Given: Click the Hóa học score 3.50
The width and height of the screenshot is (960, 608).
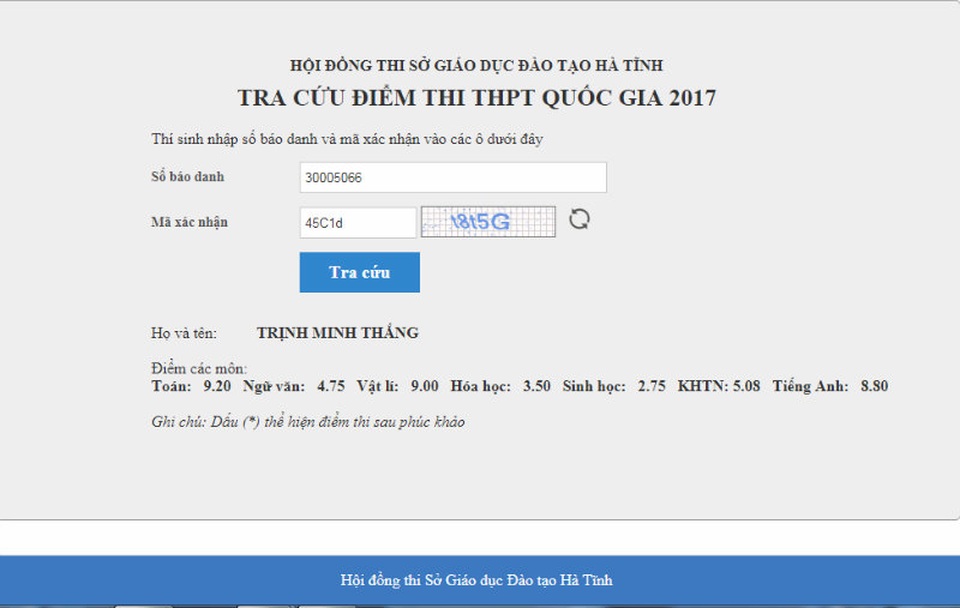Looking at the screenshot, I should coord(536,386).
